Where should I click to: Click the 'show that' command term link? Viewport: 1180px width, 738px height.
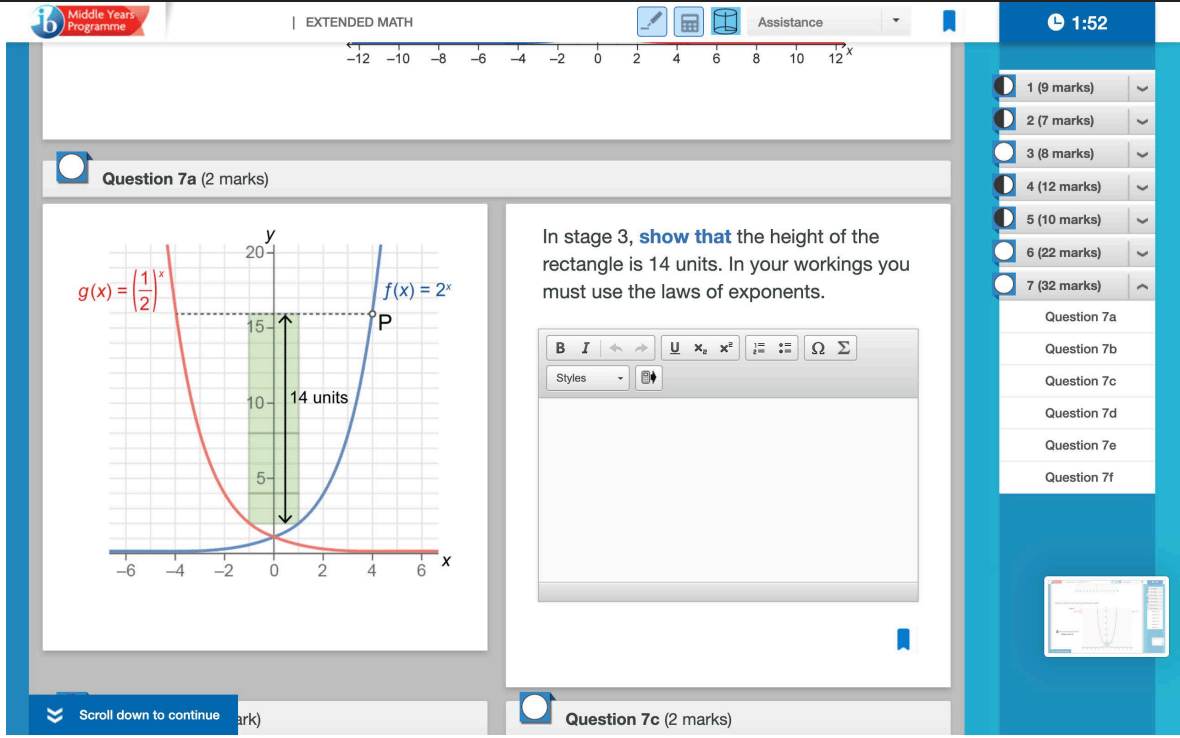(x=685, y=236)
